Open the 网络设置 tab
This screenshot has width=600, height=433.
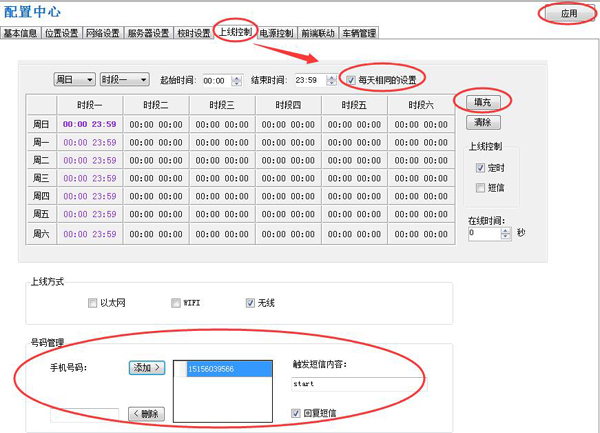[103, 33]
